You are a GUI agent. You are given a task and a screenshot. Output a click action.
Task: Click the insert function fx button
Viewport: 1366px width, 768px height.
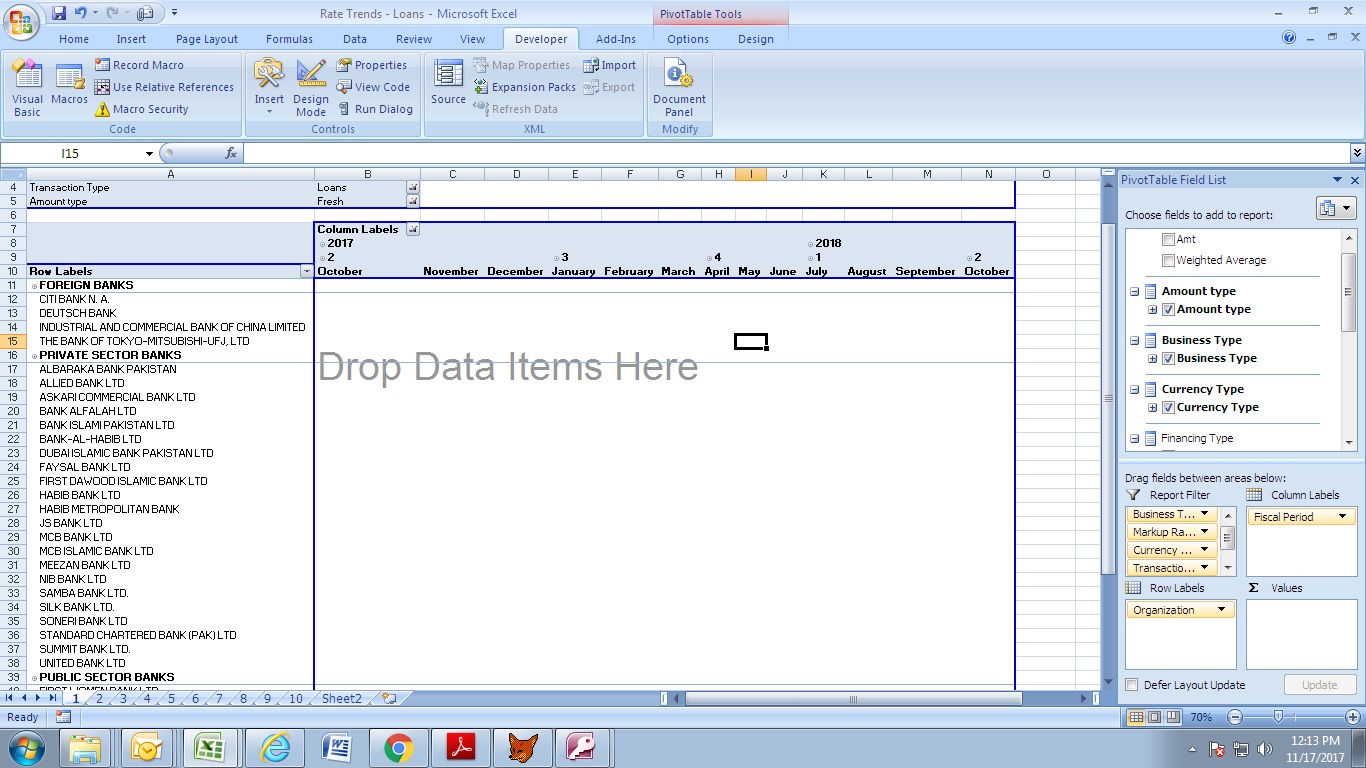click(231, 153)
